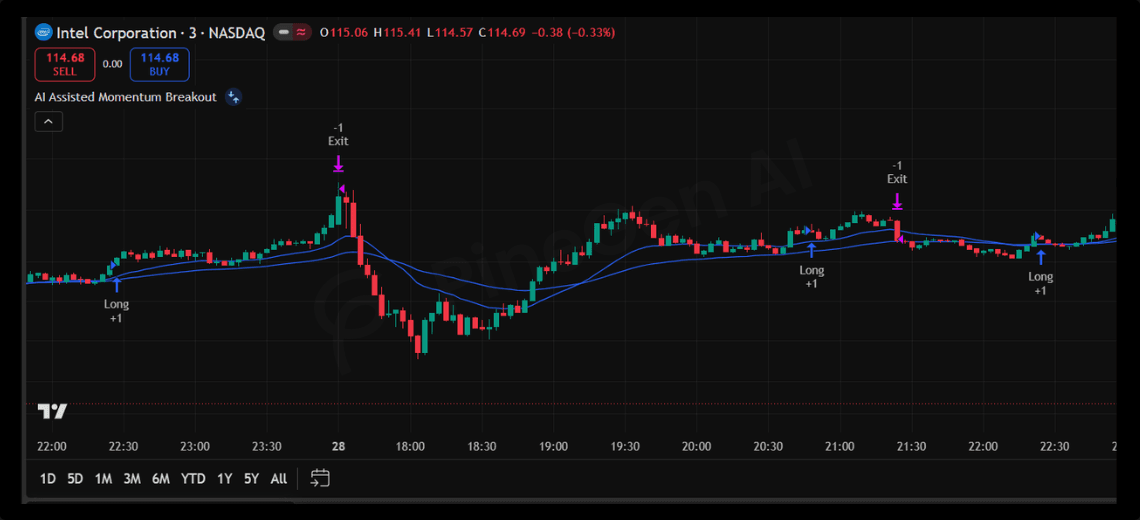Open the go-to-date calendar icon

click(x=320, y=478)
